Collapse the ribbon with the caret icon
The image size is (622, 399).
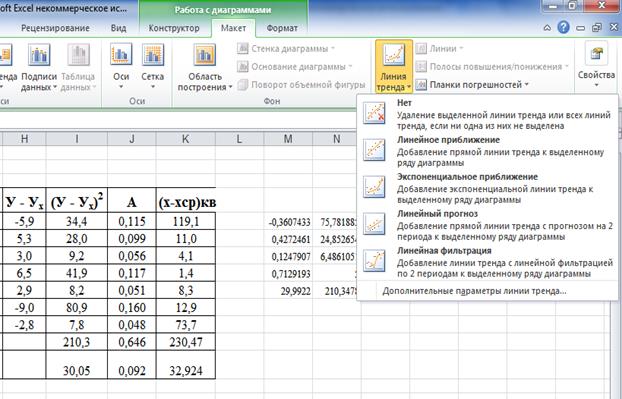(x=547, y=28)
